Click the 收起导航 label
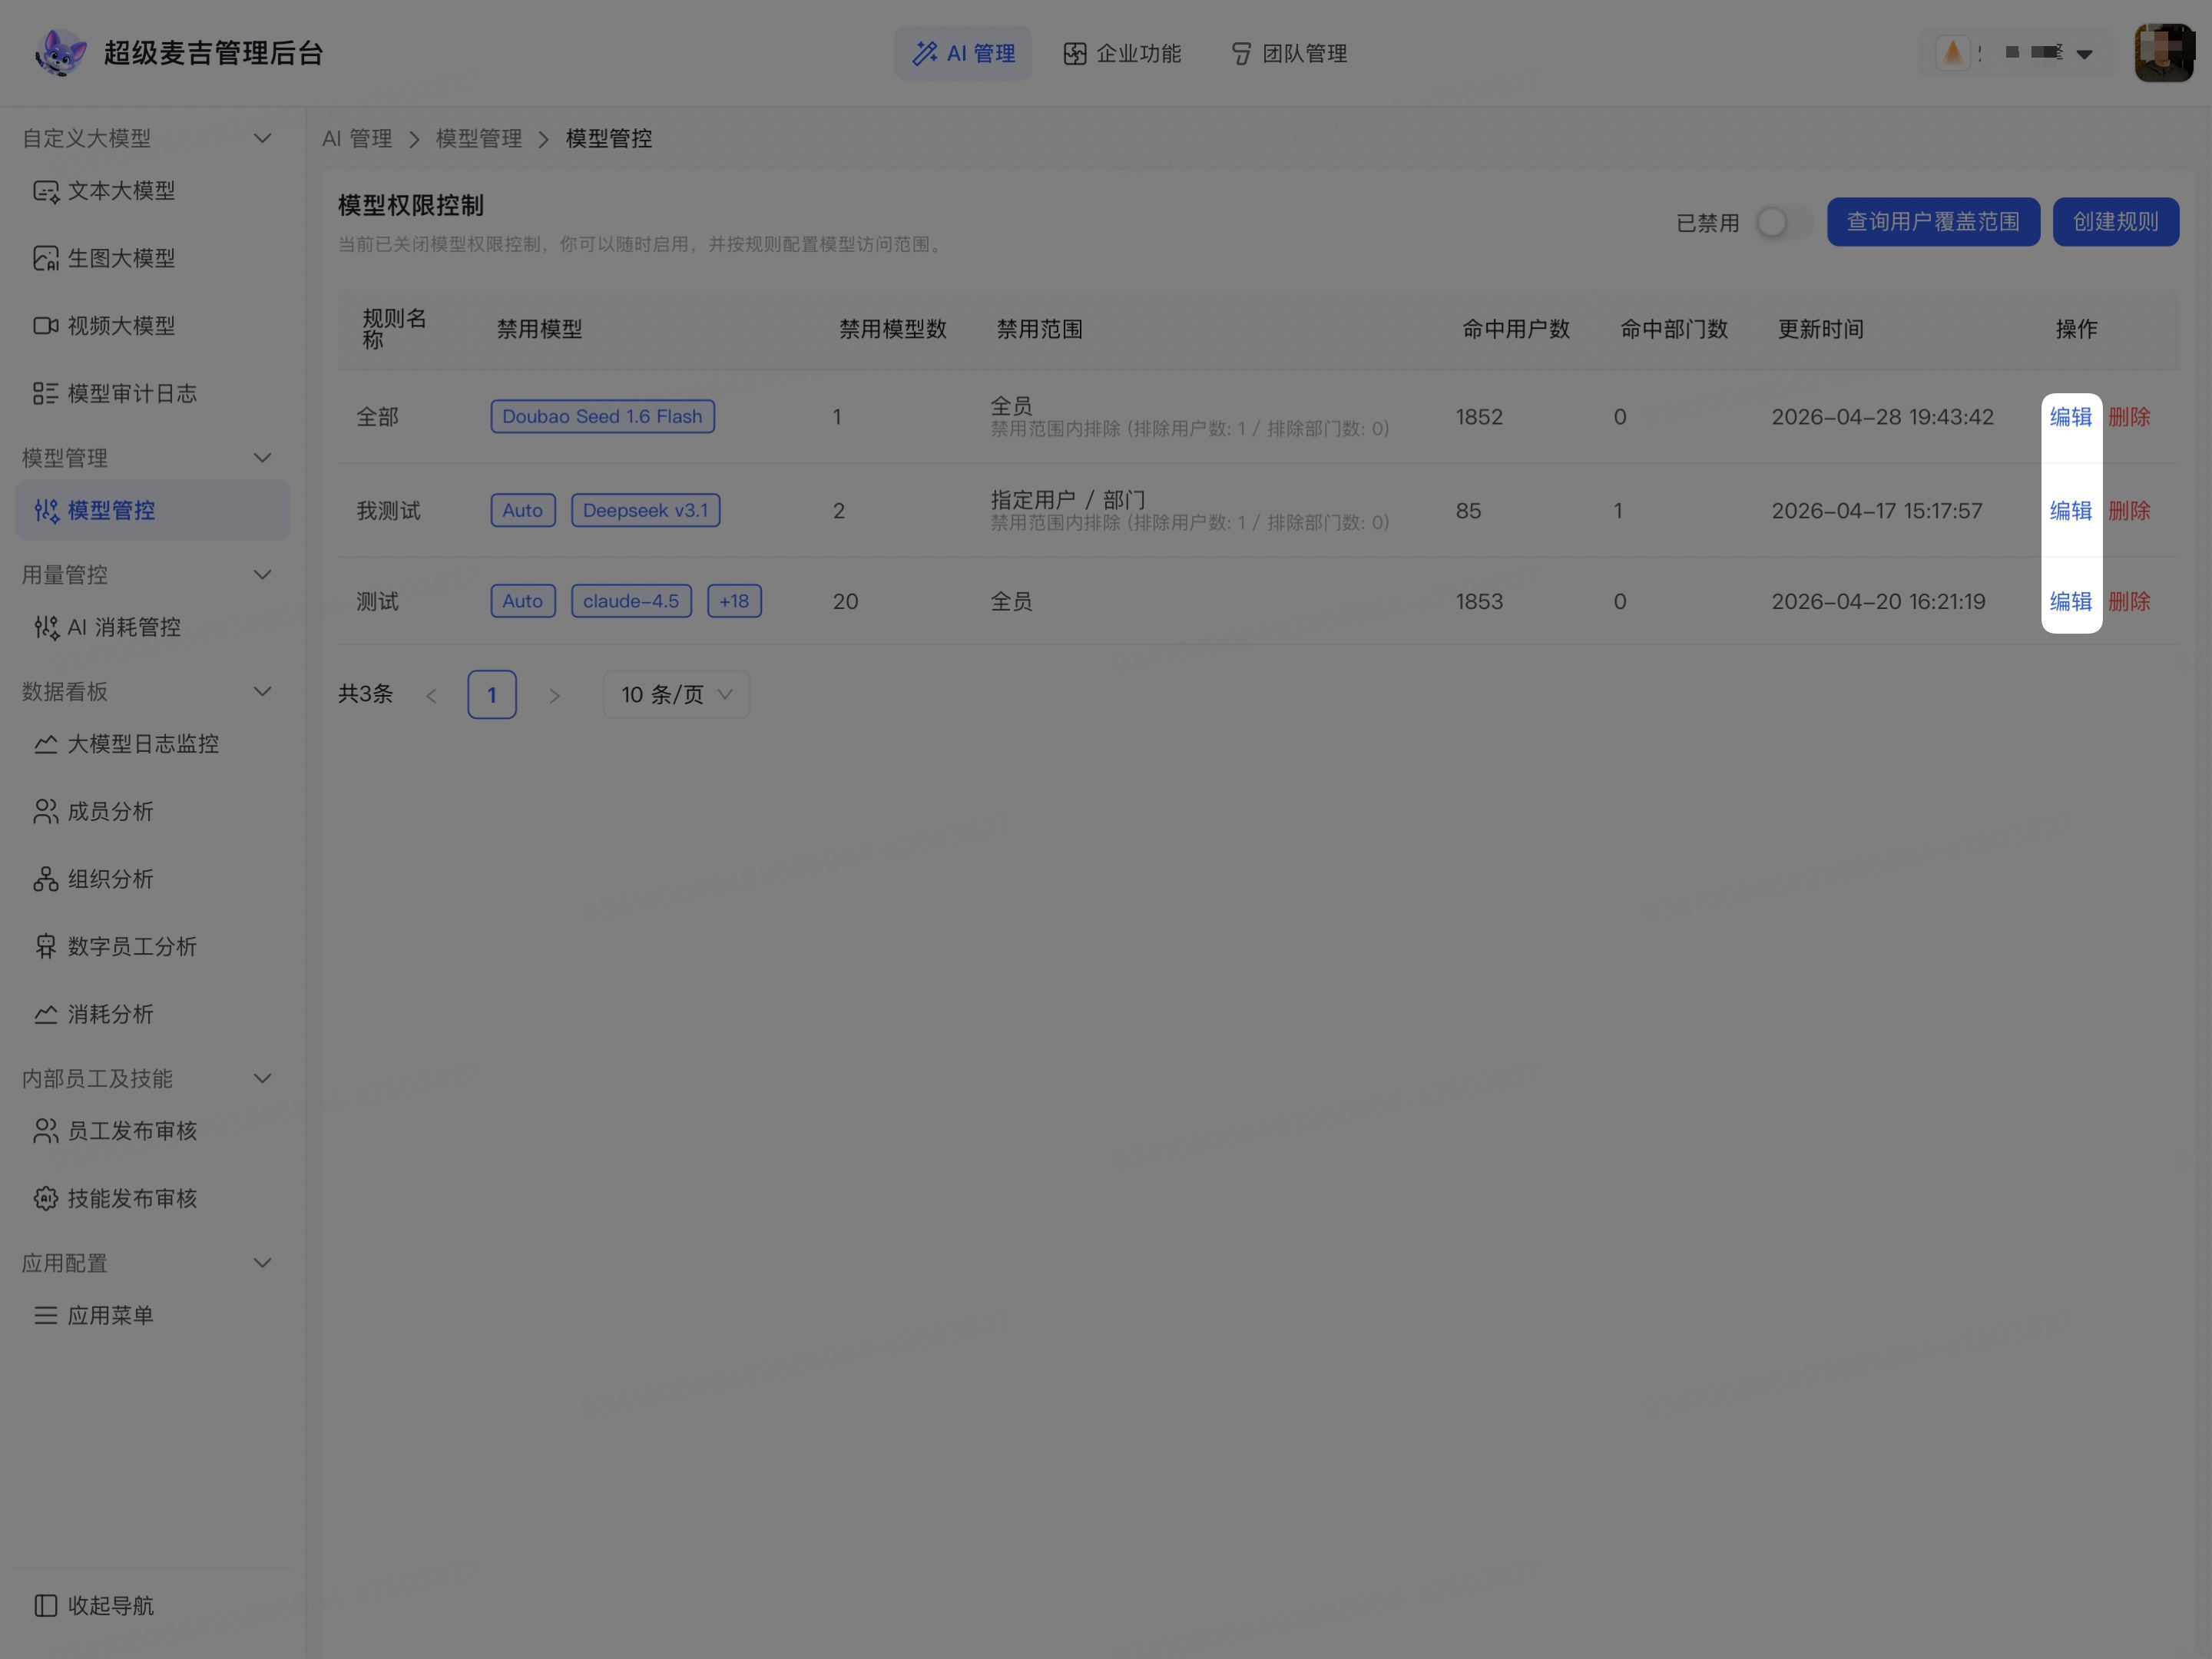The image size is (2212, 1659). tap(111, 1606)
